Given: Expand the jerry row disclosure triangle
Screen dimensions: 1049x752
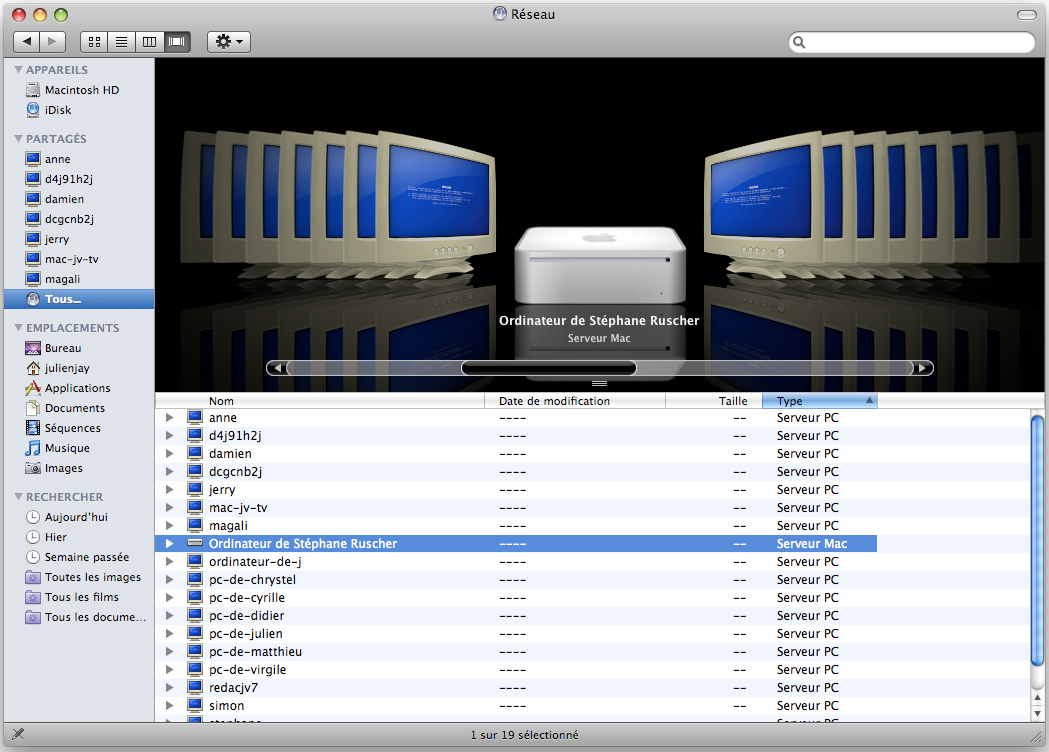Looking at the screenshot, I should tap(169, 490).
